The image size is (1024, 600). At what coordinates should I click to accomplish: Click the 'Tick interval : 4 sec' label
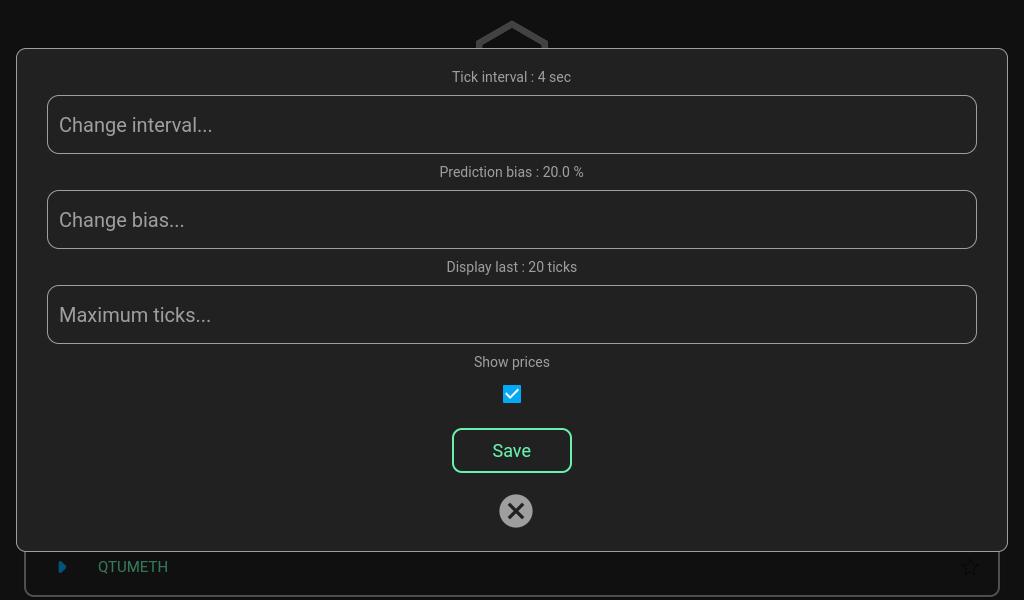click(511, 77)
